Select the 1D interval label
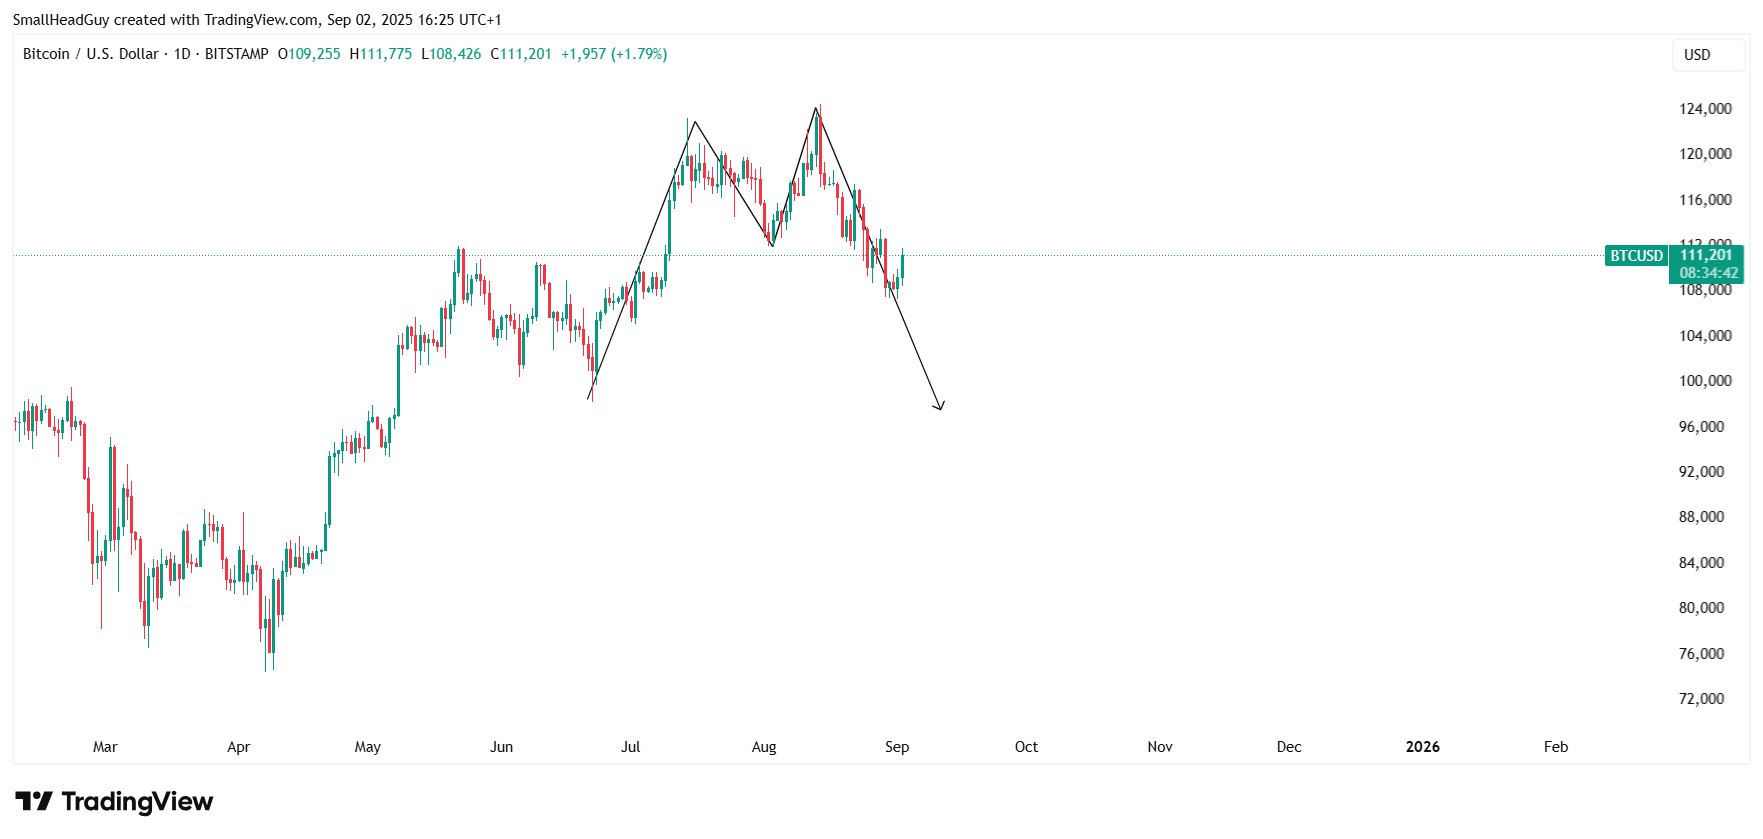Screen dimensions: 1763x839 (182, 54)
